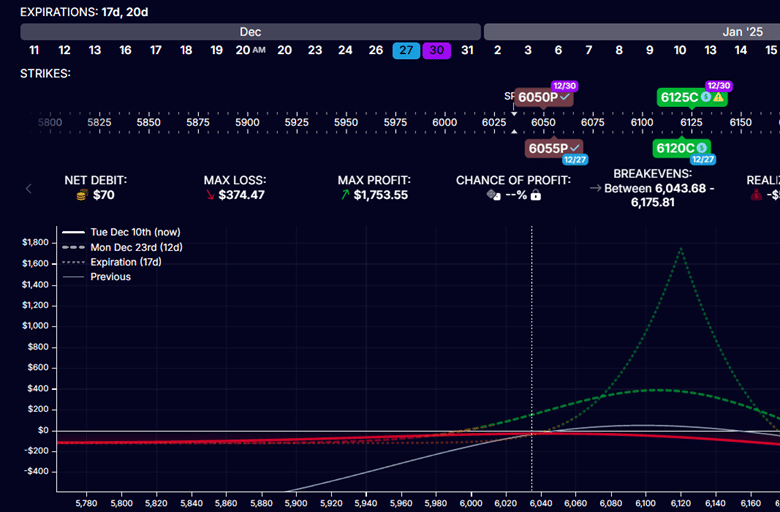Click the dollar icon on the 6120C strike
The image size is (780, 512).
point(702,148)
